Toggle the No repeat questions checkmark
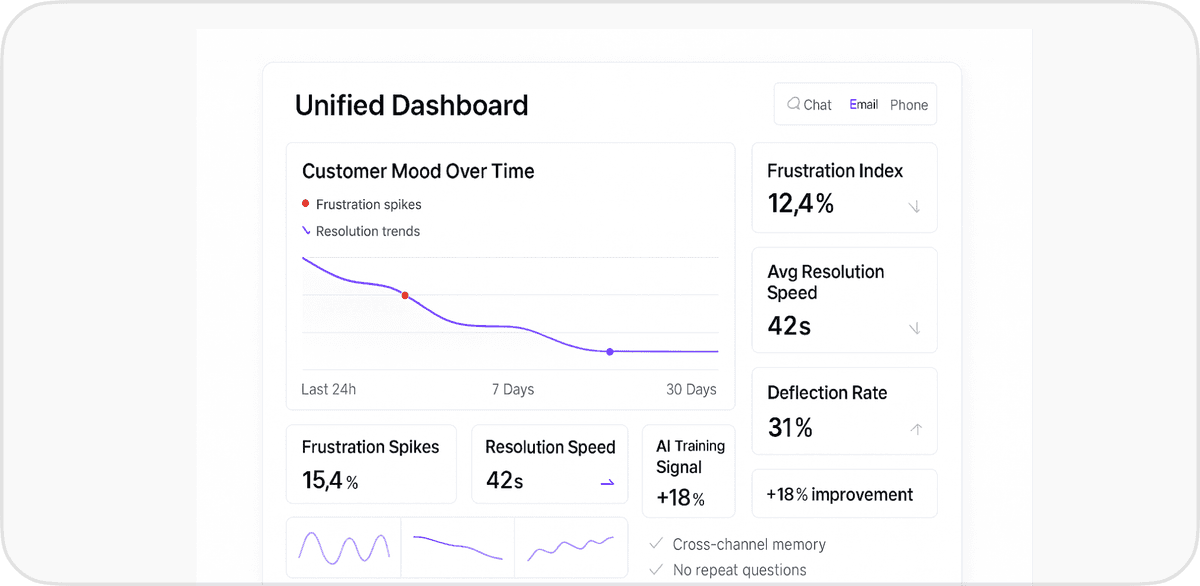 tap(656, 570)
